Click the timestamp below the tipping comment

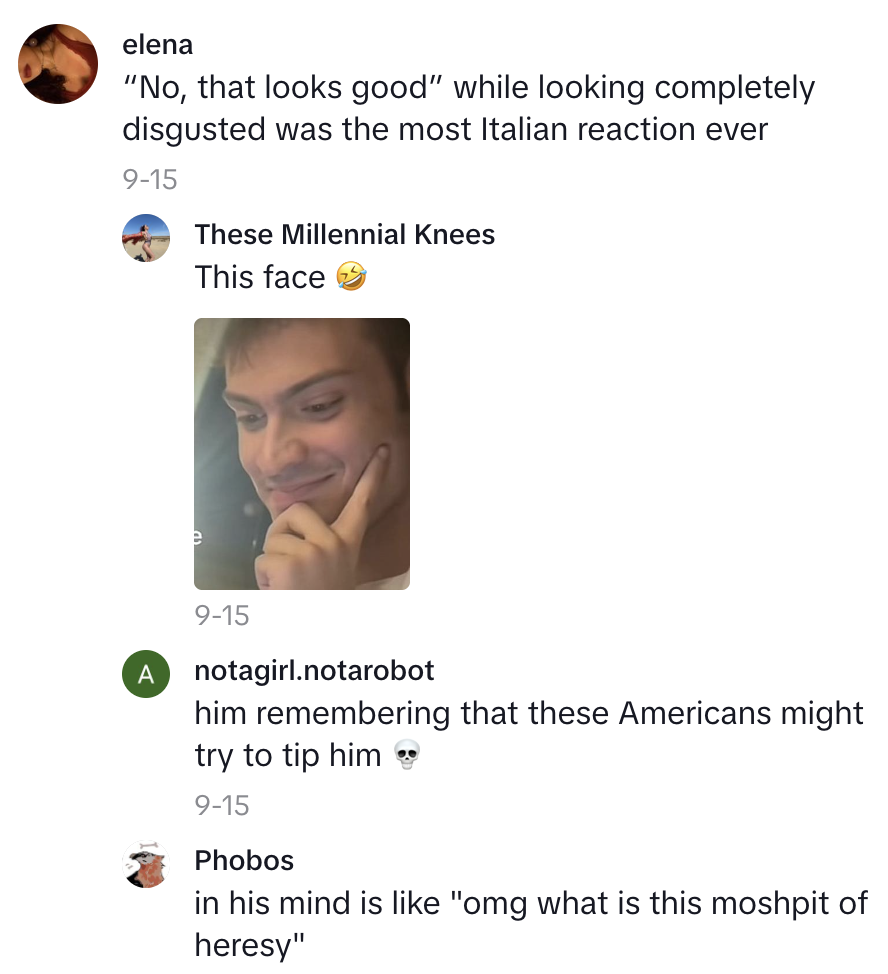pyautogui.click(x=224, y=805)
